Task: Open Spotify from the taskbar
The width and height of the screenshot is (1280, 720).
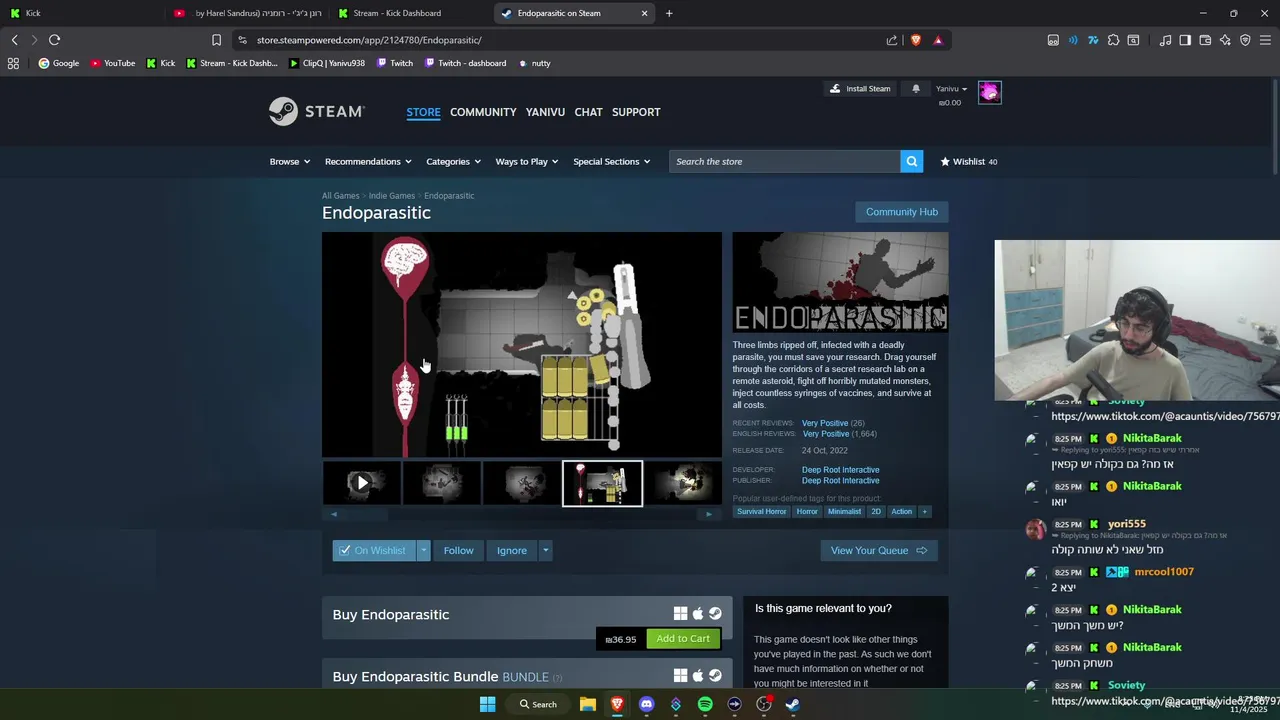Action: click(705, 704)
